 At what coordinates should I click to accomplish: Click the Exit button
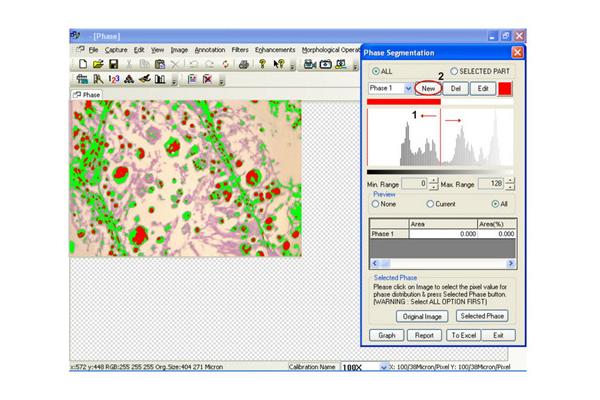click(498, 335)
